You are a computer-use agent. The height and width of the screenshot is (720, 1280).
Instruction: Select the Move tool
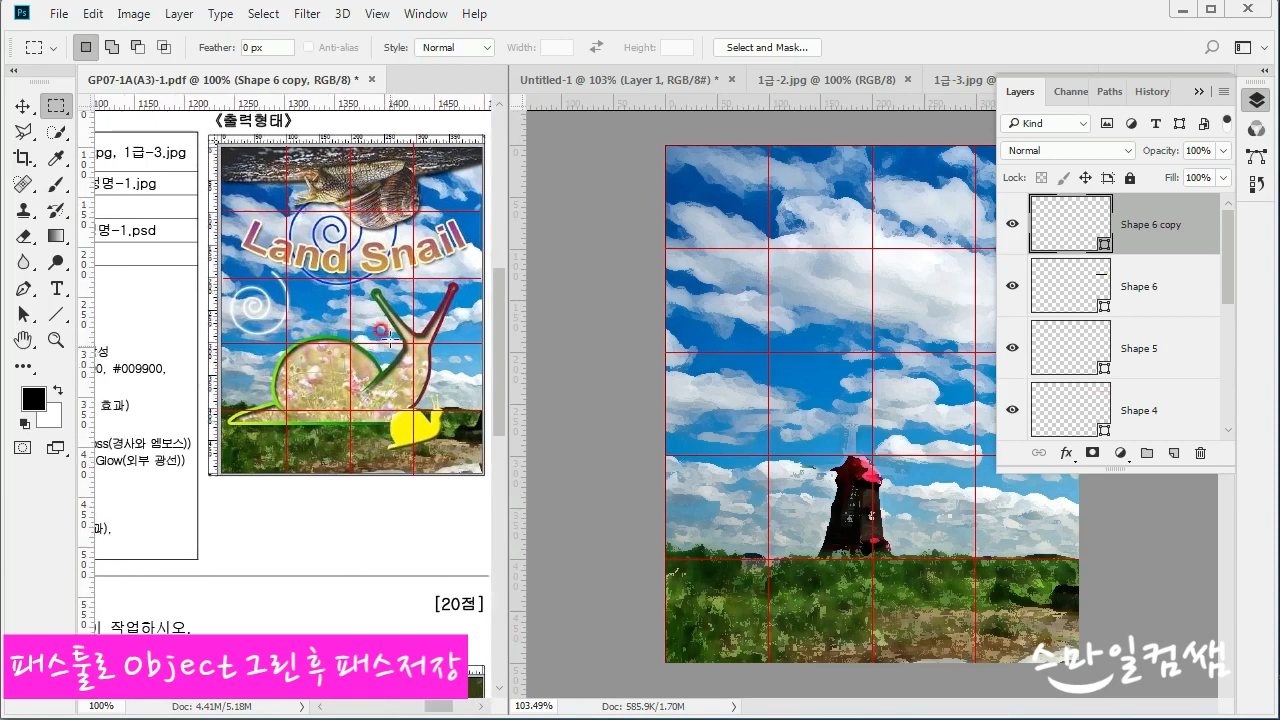tap(23, 106)
